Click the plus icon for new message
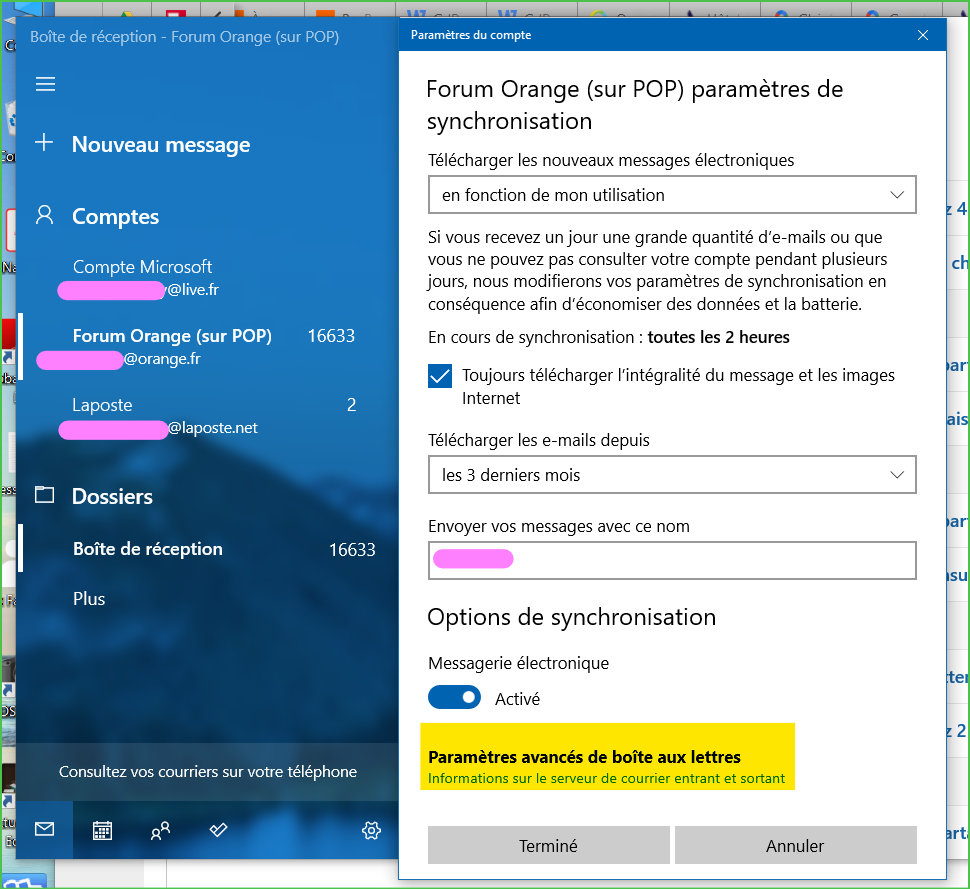The width and height of the screenshot is (970, 889). (x=44, y=142)
